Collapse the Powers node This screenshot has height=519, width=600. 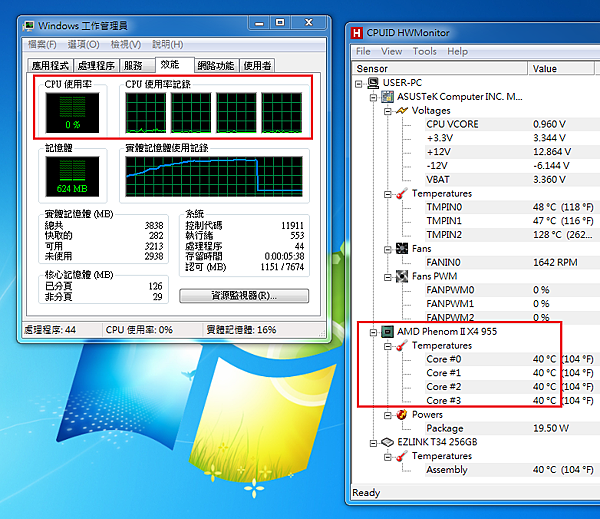[x=388, y=415]
